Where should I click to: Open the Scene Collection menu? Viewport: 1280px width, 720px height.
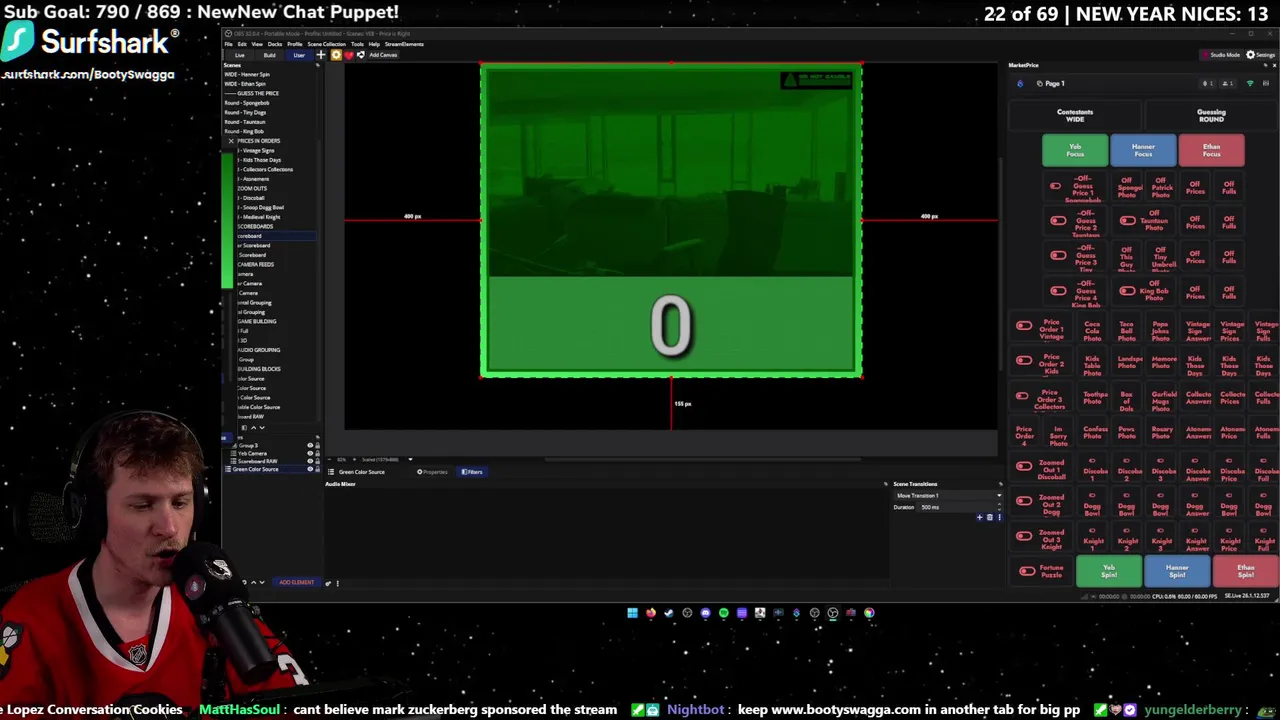point(327,44)
